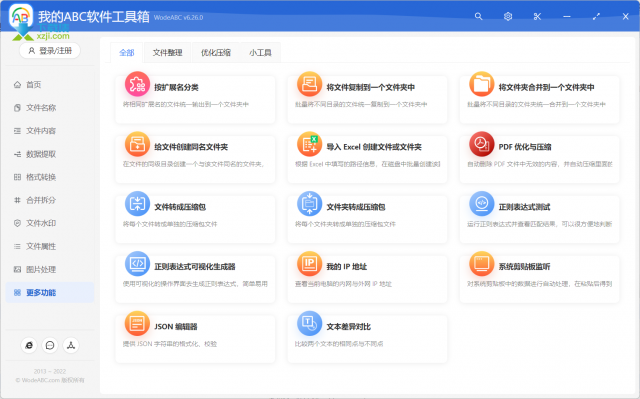The image size is (640, 399).
Task: Open 文件名称 in the sidebar
Action: (x=50, y=108)
